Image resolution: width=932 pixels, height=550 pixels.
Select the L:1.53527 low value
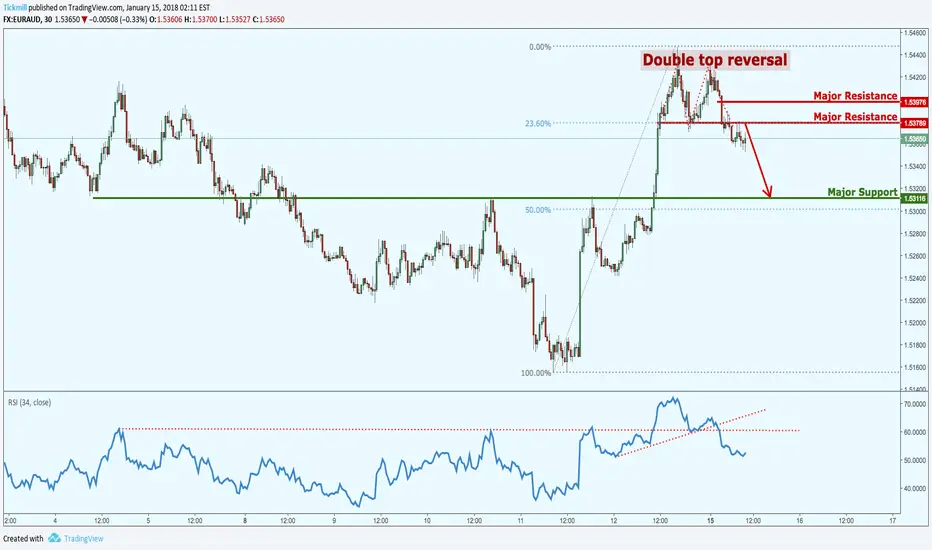point(235,19)
